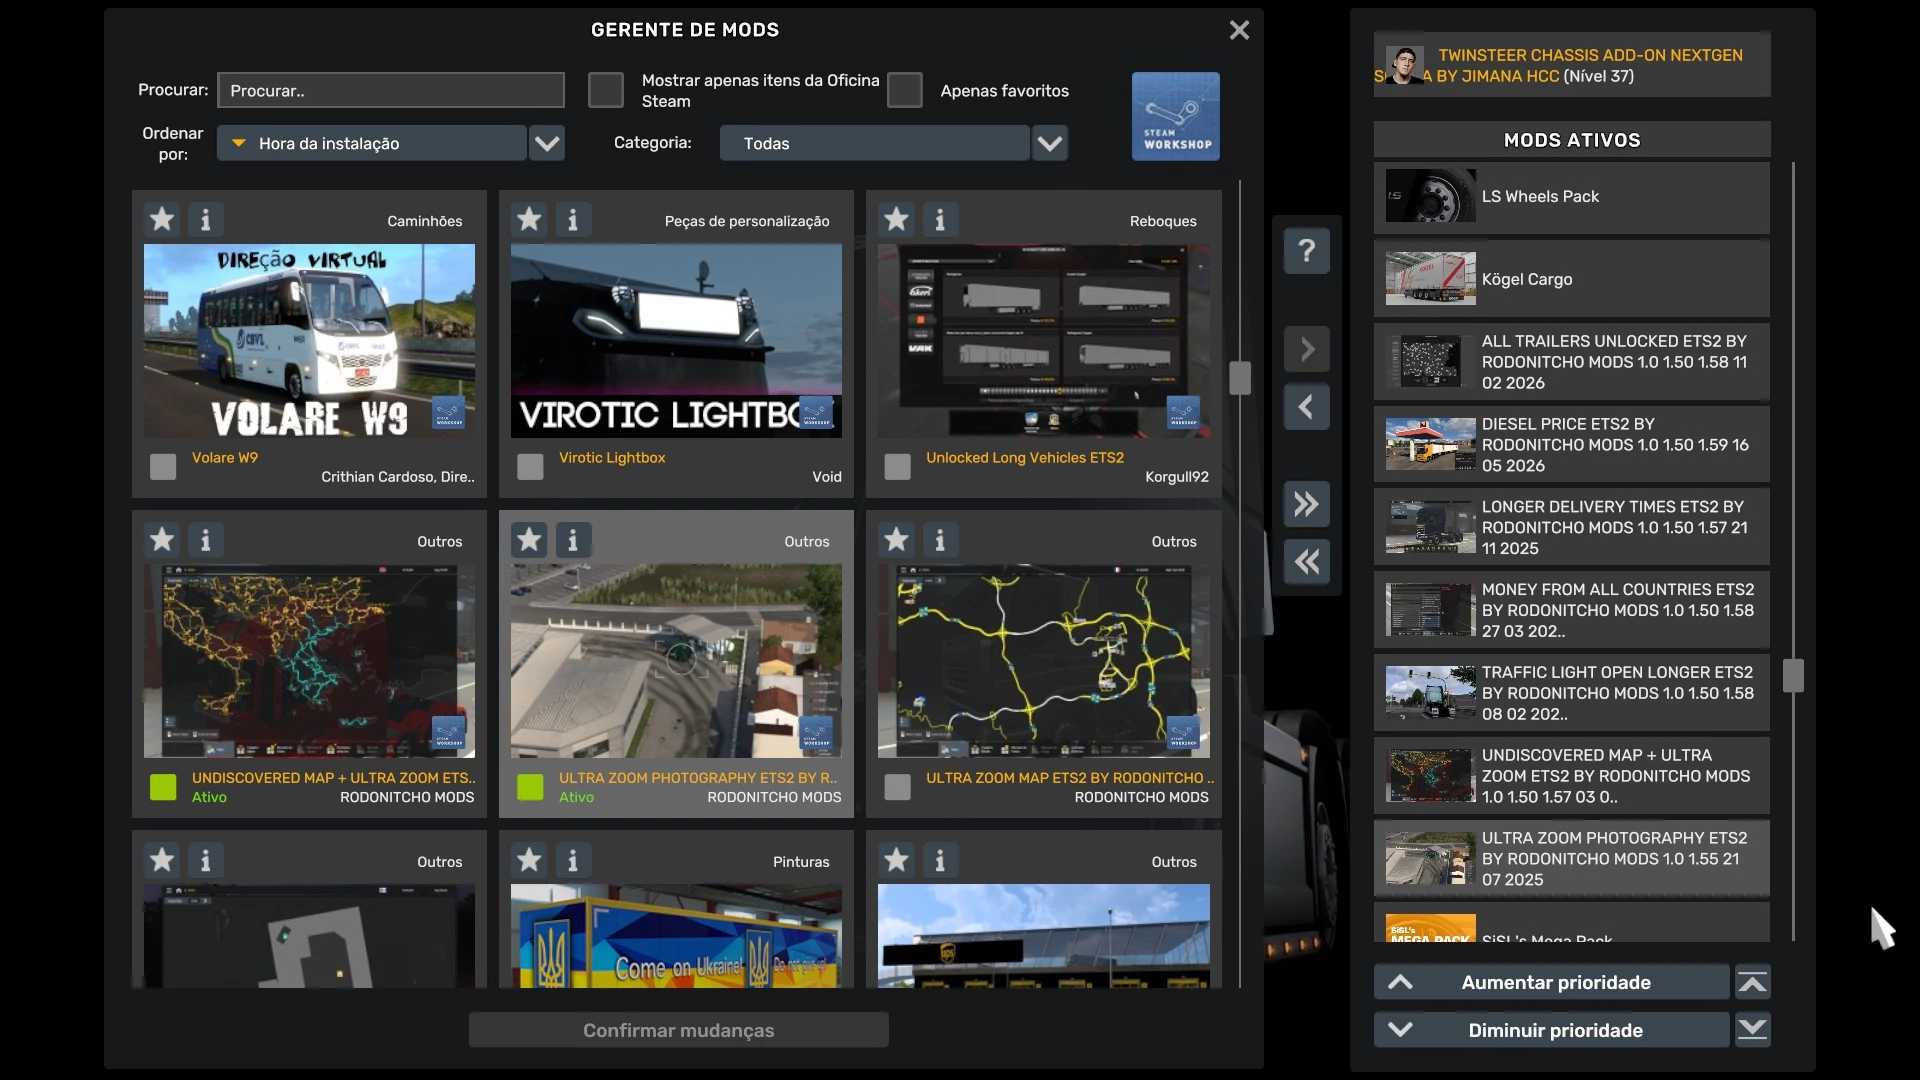
Task: Open info for Volare W9 mod
Action: [206, 219]
